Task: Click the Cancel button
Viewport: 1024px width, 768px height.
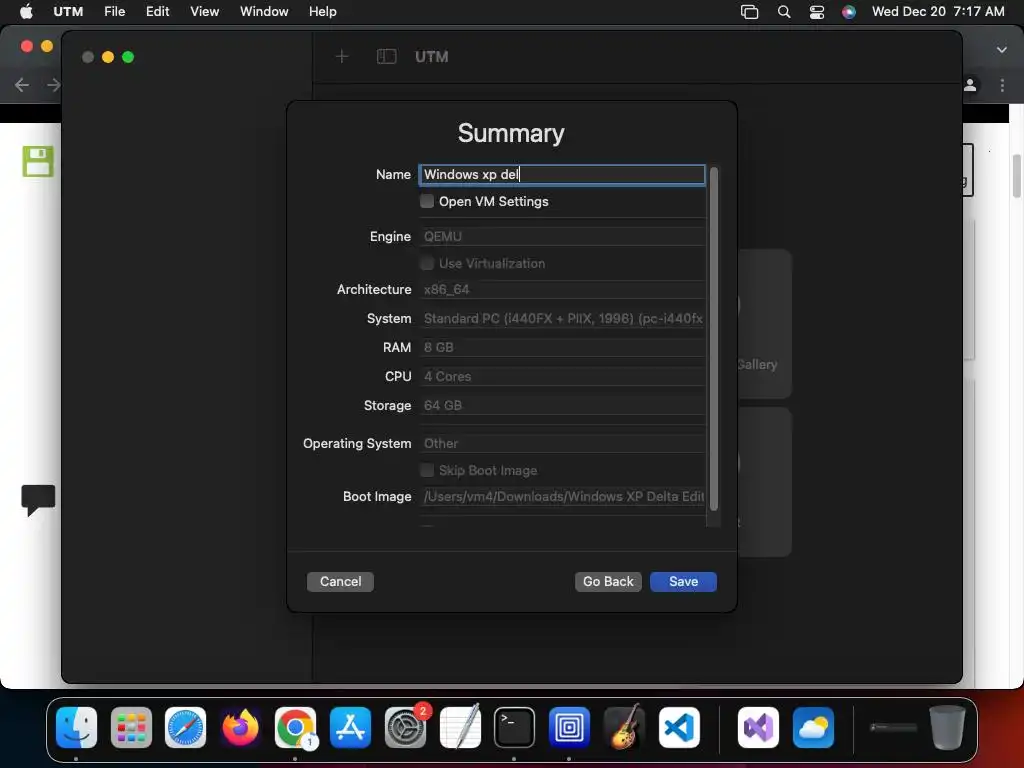Action: click(340, 581)
